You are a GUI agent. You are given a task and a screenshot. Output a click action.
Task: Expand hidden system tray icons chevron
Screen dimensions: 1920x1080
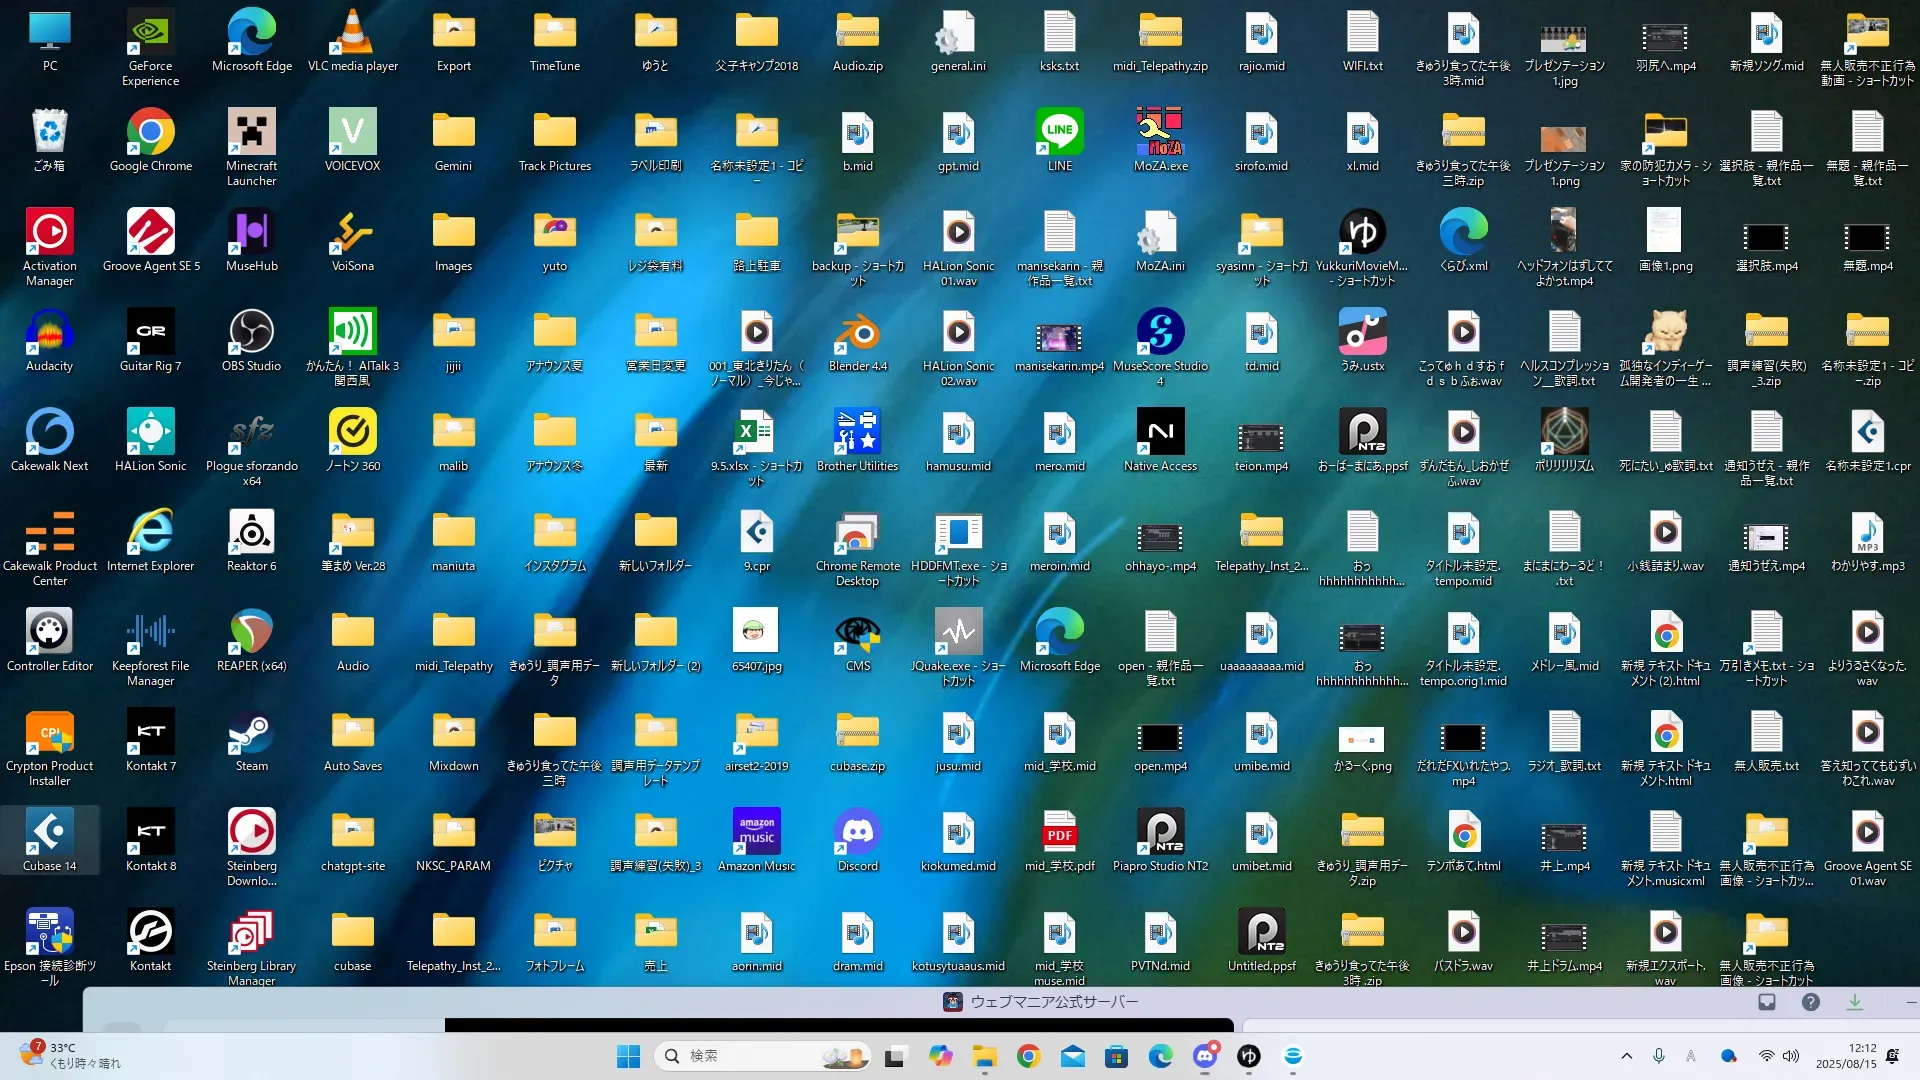pyautogui.click(x=1626, y=1056)
